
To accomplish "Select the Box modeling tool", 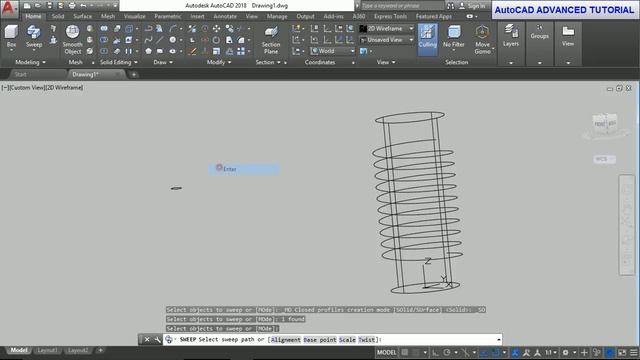I will point(11,37).
